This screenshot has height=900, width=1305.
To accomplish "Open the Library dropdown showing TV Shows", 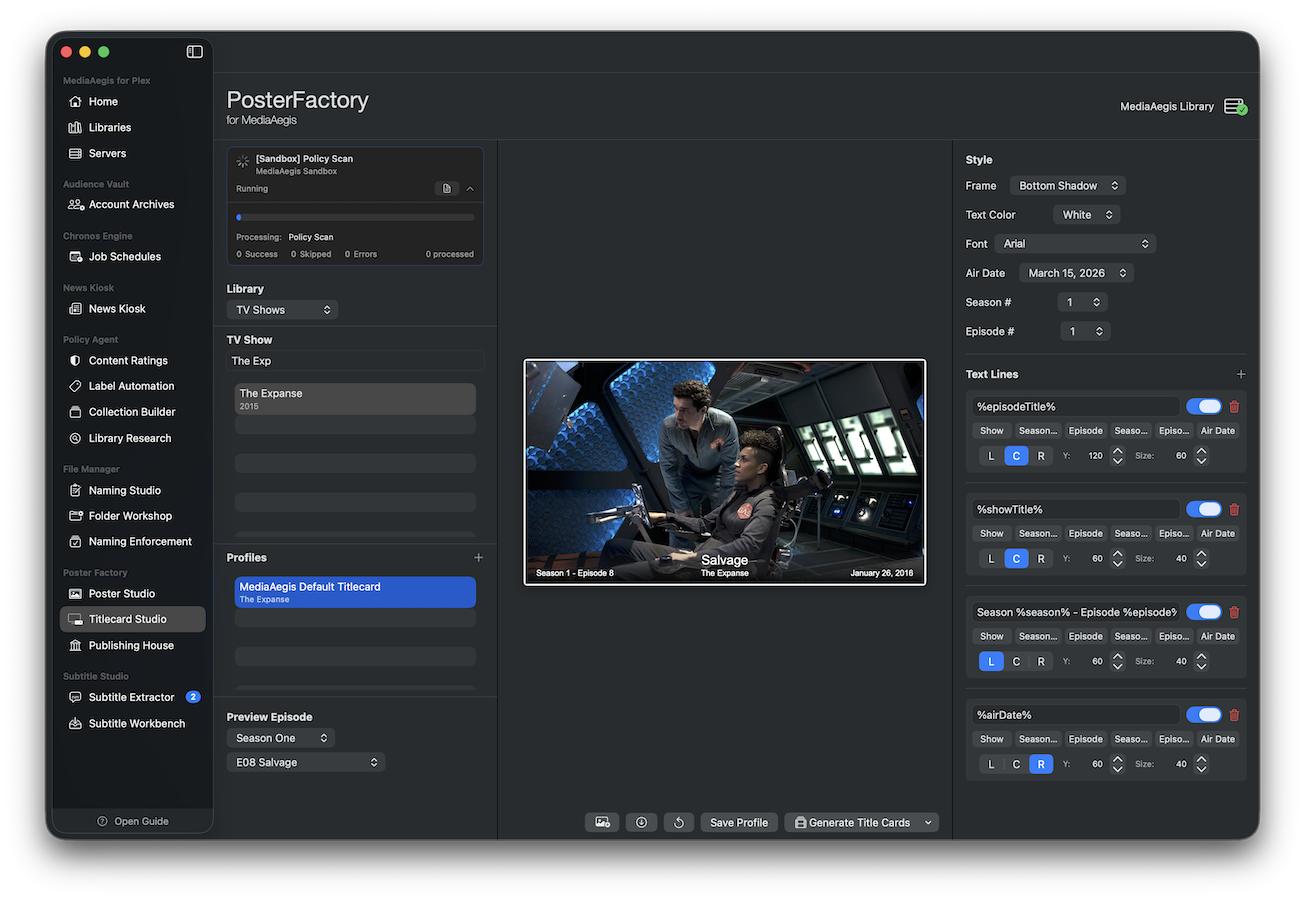I will (x=282, y=310).
